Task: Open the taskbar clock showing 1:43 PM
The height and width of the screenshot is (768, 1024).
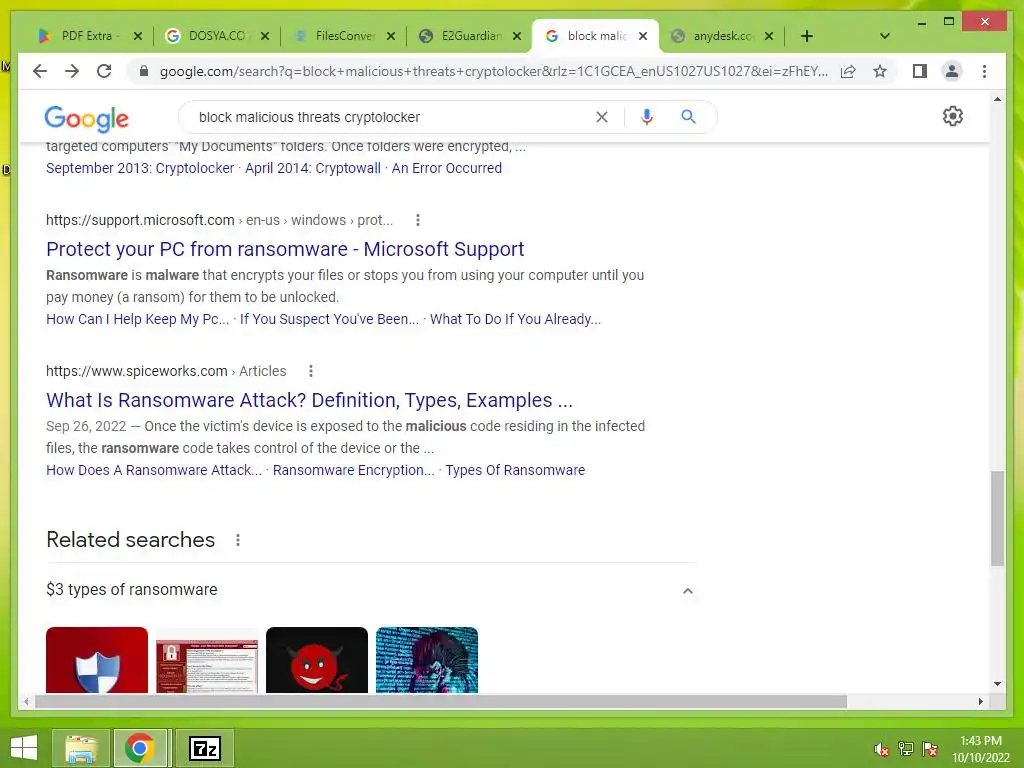Action: pyautogui.click(x=980, y=749)
